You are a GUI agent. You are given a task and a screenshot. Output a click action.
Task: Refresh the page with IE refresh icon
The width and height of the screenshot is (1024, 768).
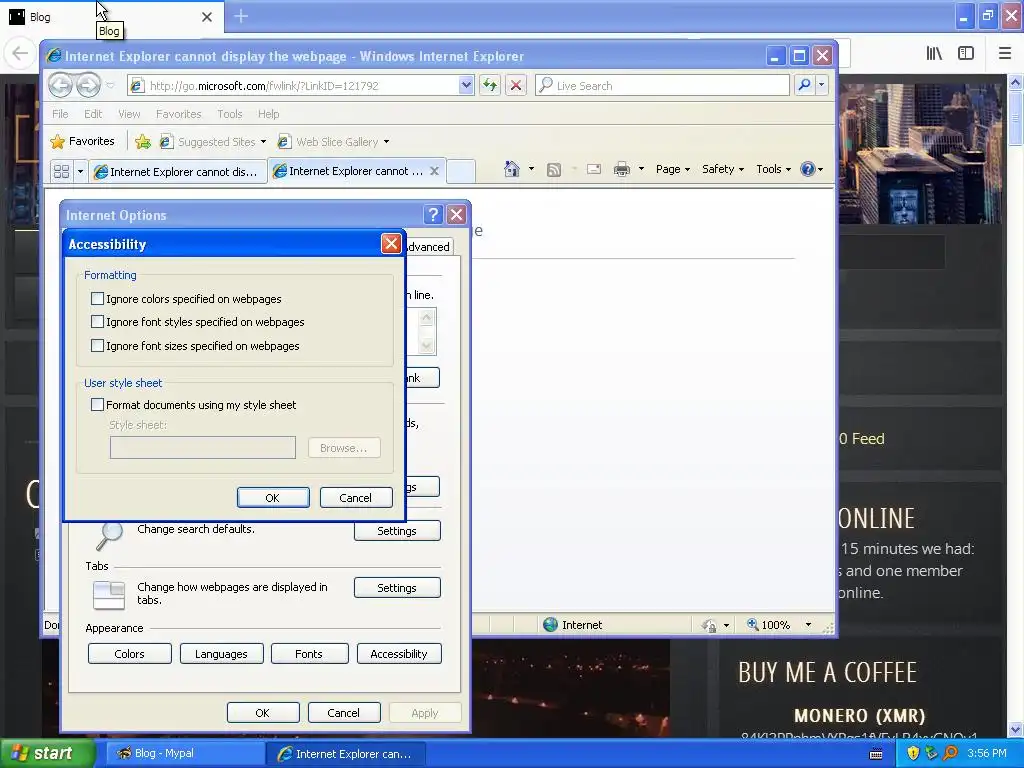click(490, 85)
